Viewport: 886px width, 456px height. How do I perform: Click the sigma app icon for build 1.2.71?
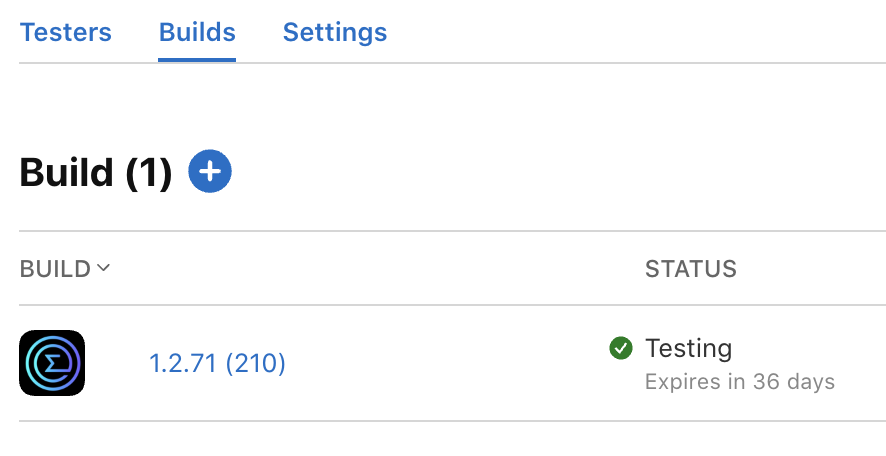(52, 363)
